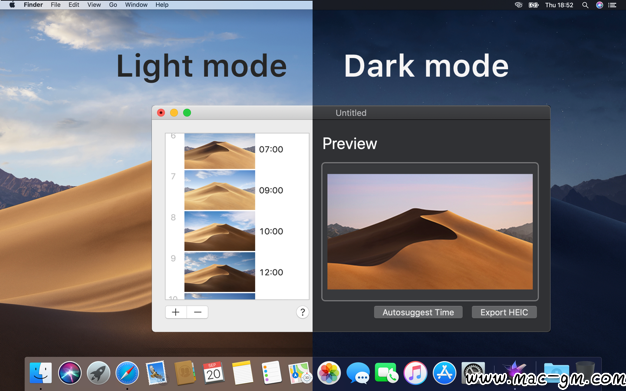Open Launchpad rocket icon in Dock
The height and width of the screenshot is (391, 626).
[x=99, y=373]
